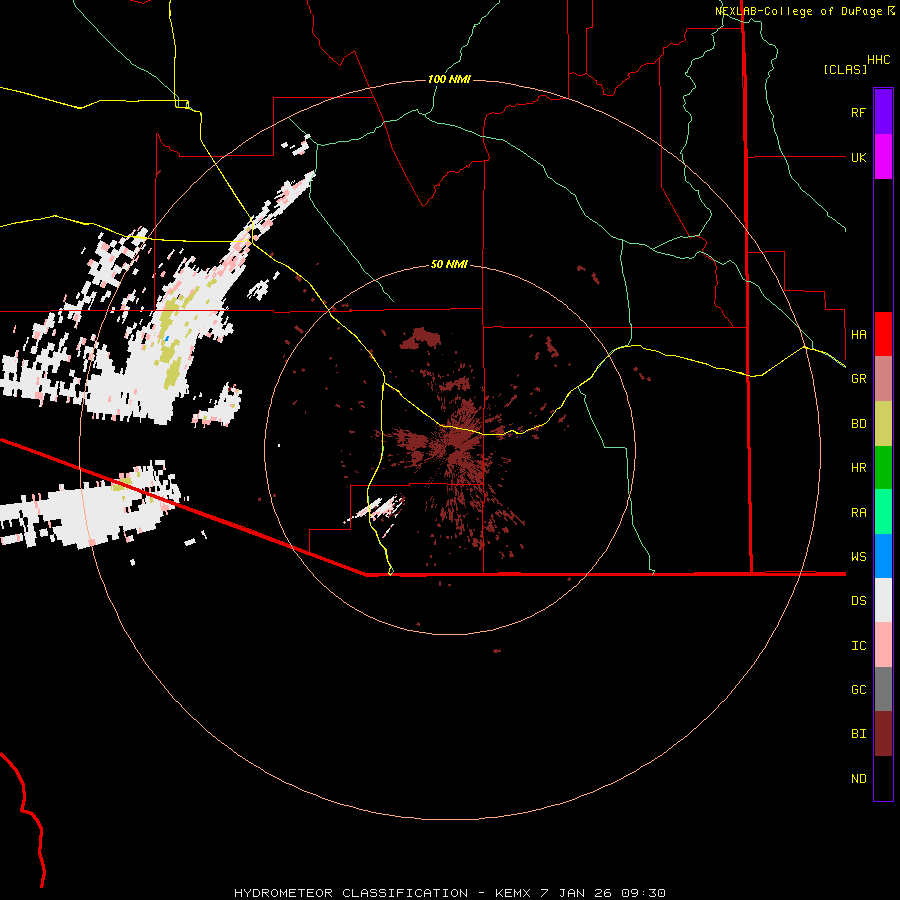
Task: Click the HR green legend swatch
Action: (883, 468)
